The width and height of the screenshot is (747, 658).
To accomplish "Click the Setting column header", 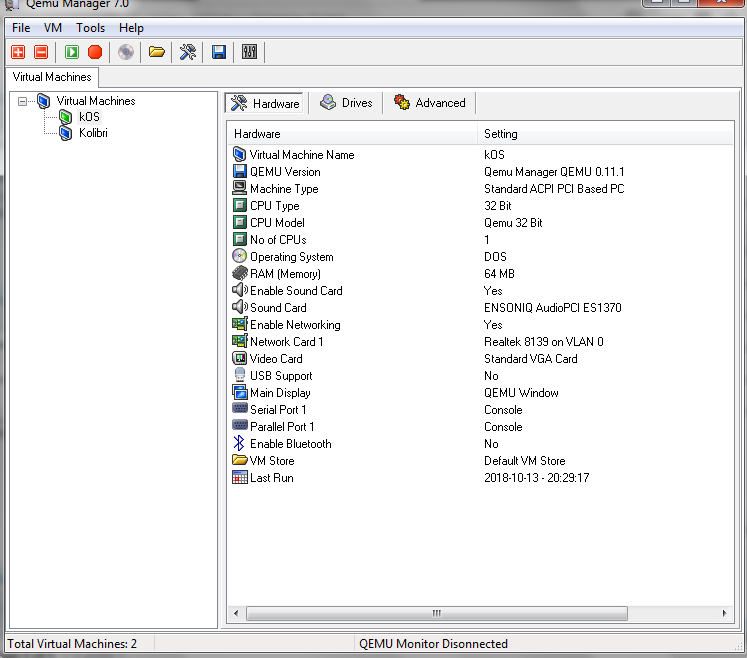I will pos(500,134).
